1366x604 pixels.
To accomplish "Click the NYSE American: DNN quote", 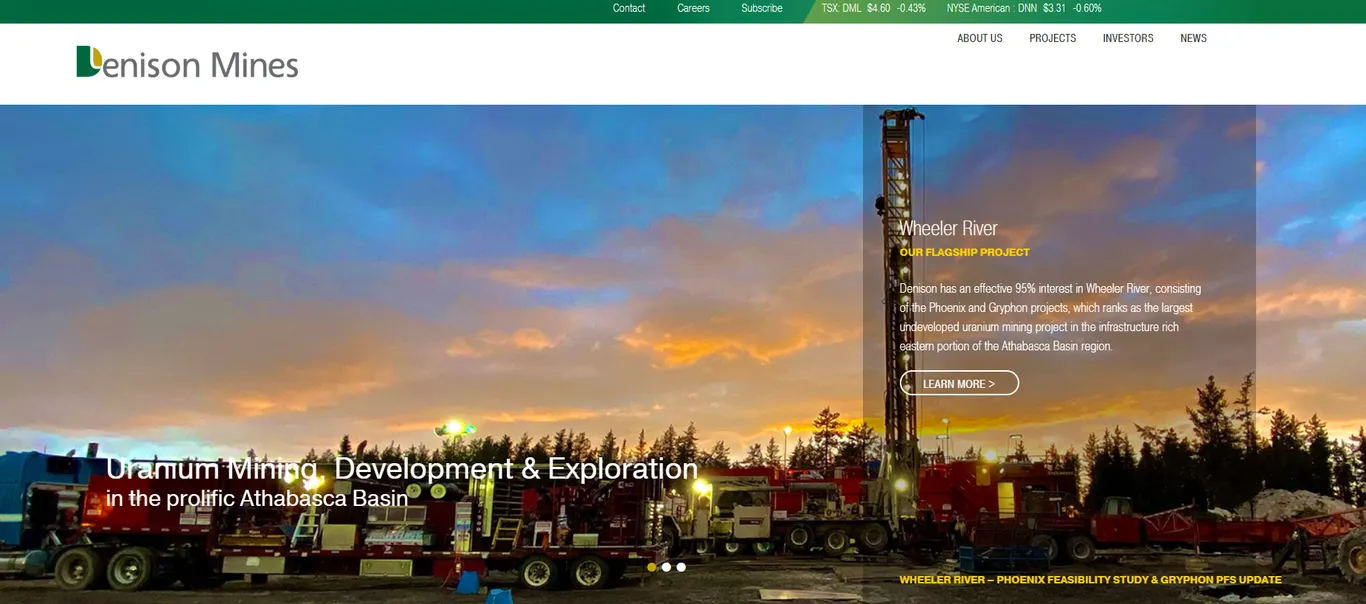I will tap(1024, 8).
